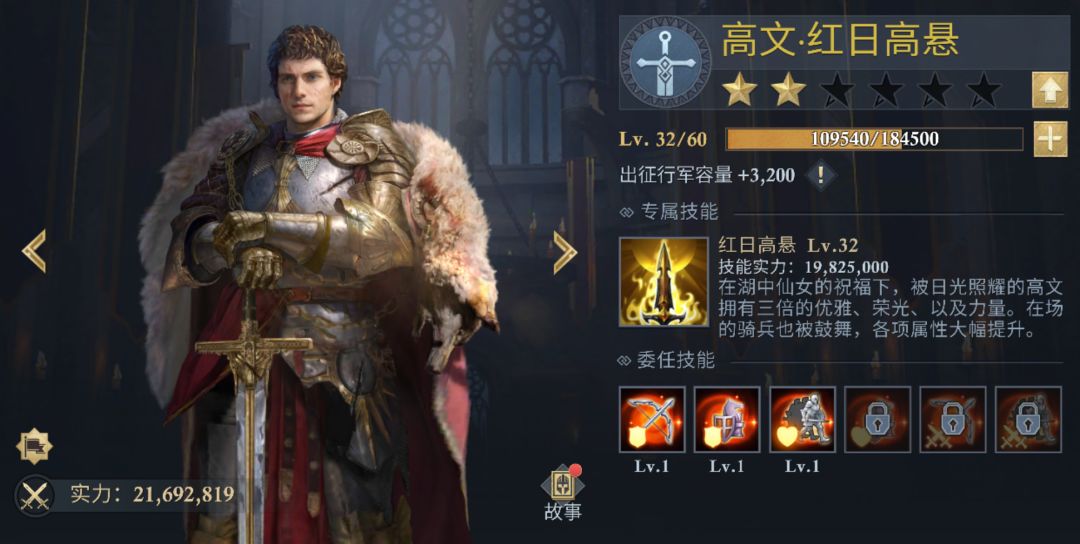
Task: Tap the crossed swords power icon
Action: pyautogui.click(x=34, y=495)
